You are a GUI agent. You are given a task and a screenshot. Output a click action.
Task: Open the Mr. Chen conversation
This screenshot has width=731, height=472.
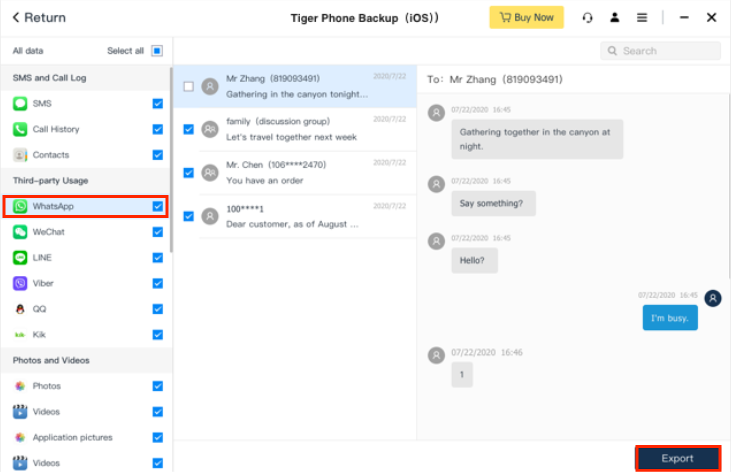[290, 172]
